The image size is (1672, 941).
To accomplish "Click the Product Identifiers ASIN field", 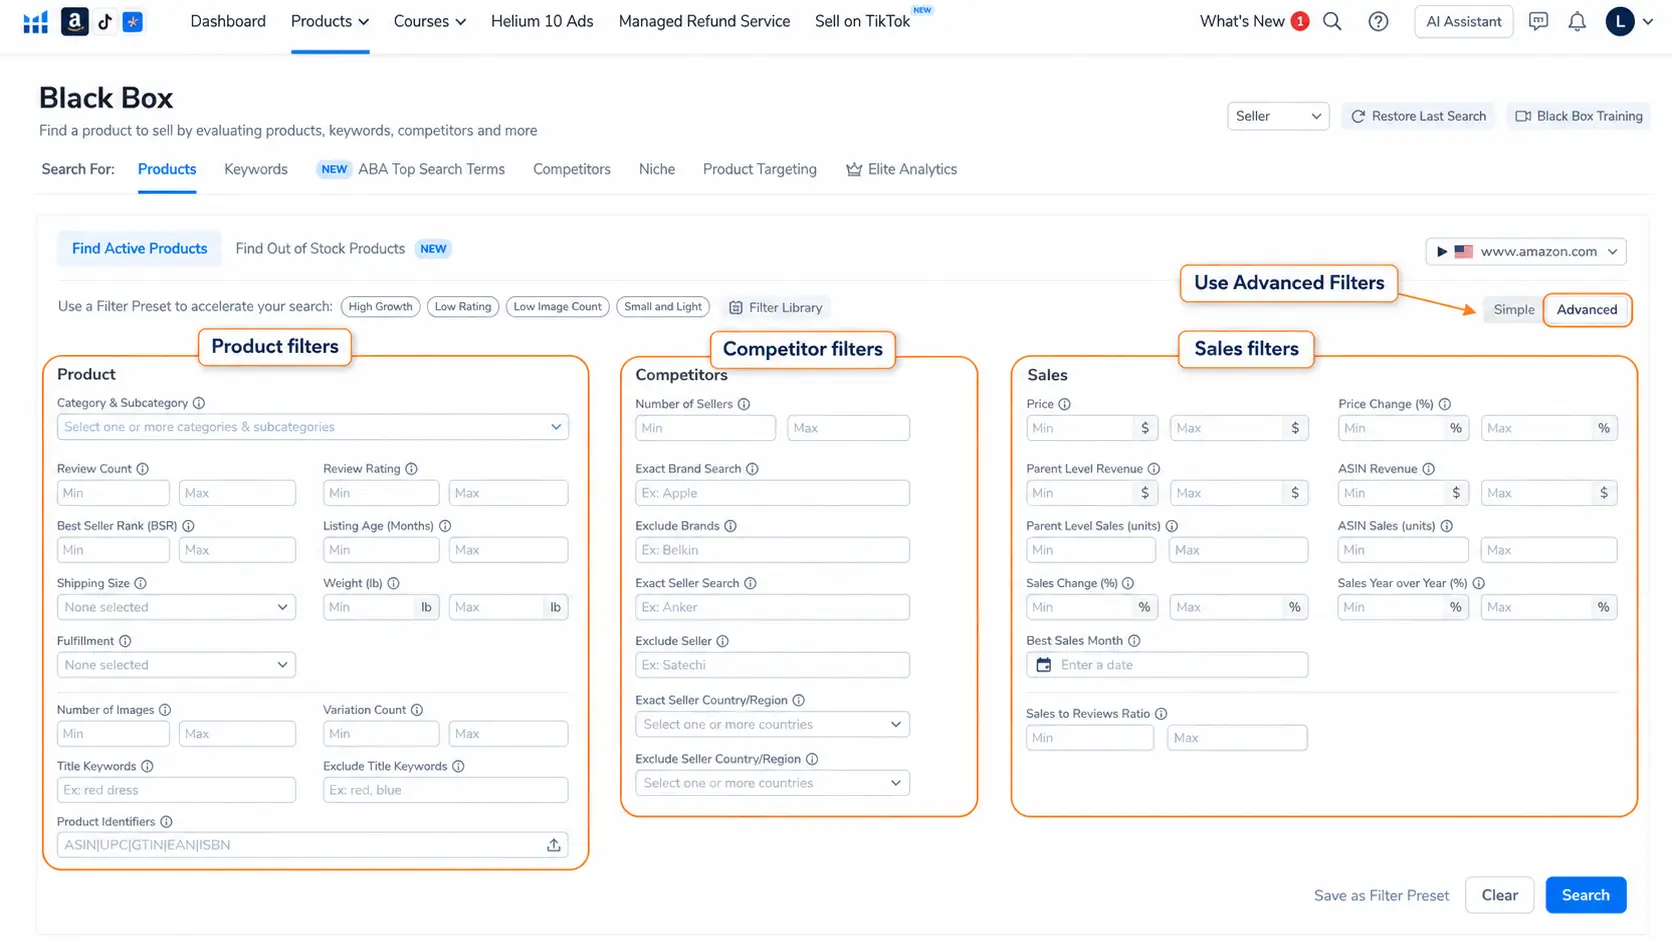I will 313,845.
